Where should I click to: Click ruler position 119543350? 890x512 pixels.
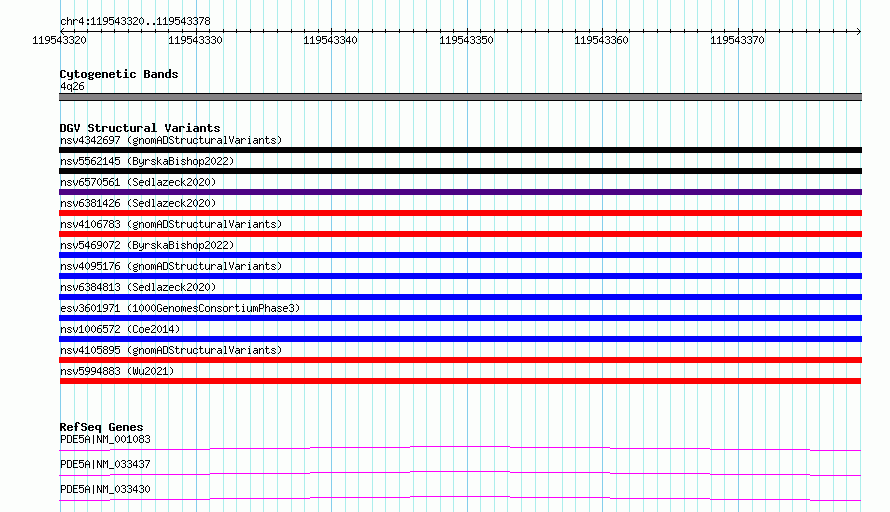tap(466, 40)
